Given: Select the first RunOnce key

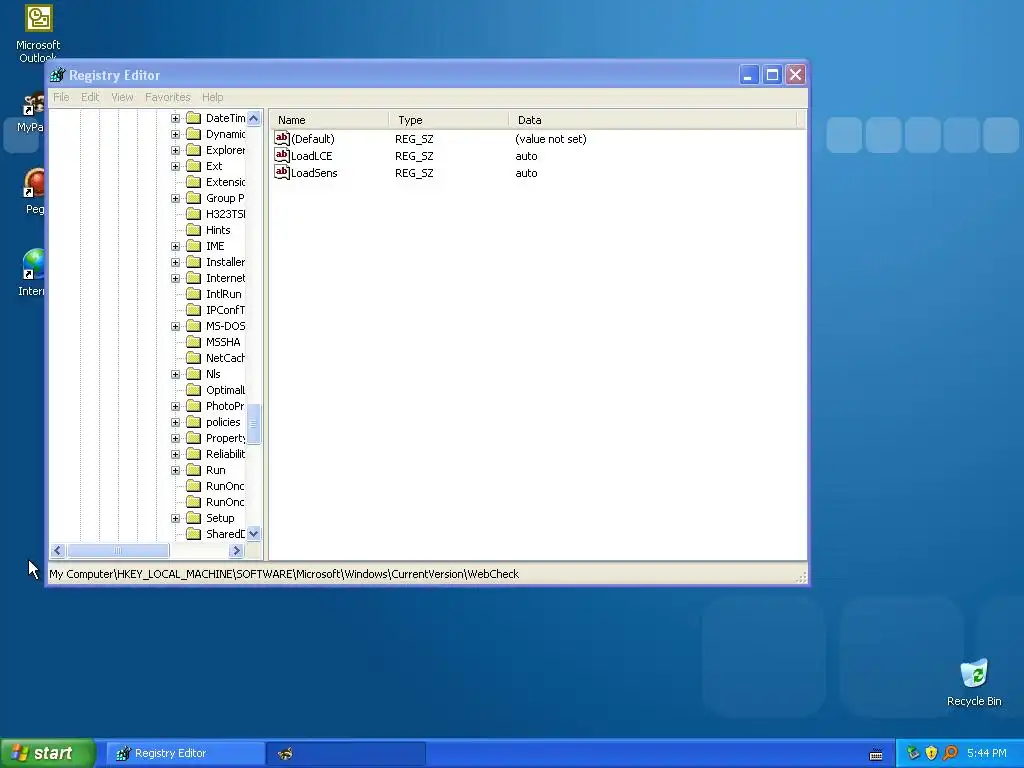Looking at the screenshot, I should point(225,486).
